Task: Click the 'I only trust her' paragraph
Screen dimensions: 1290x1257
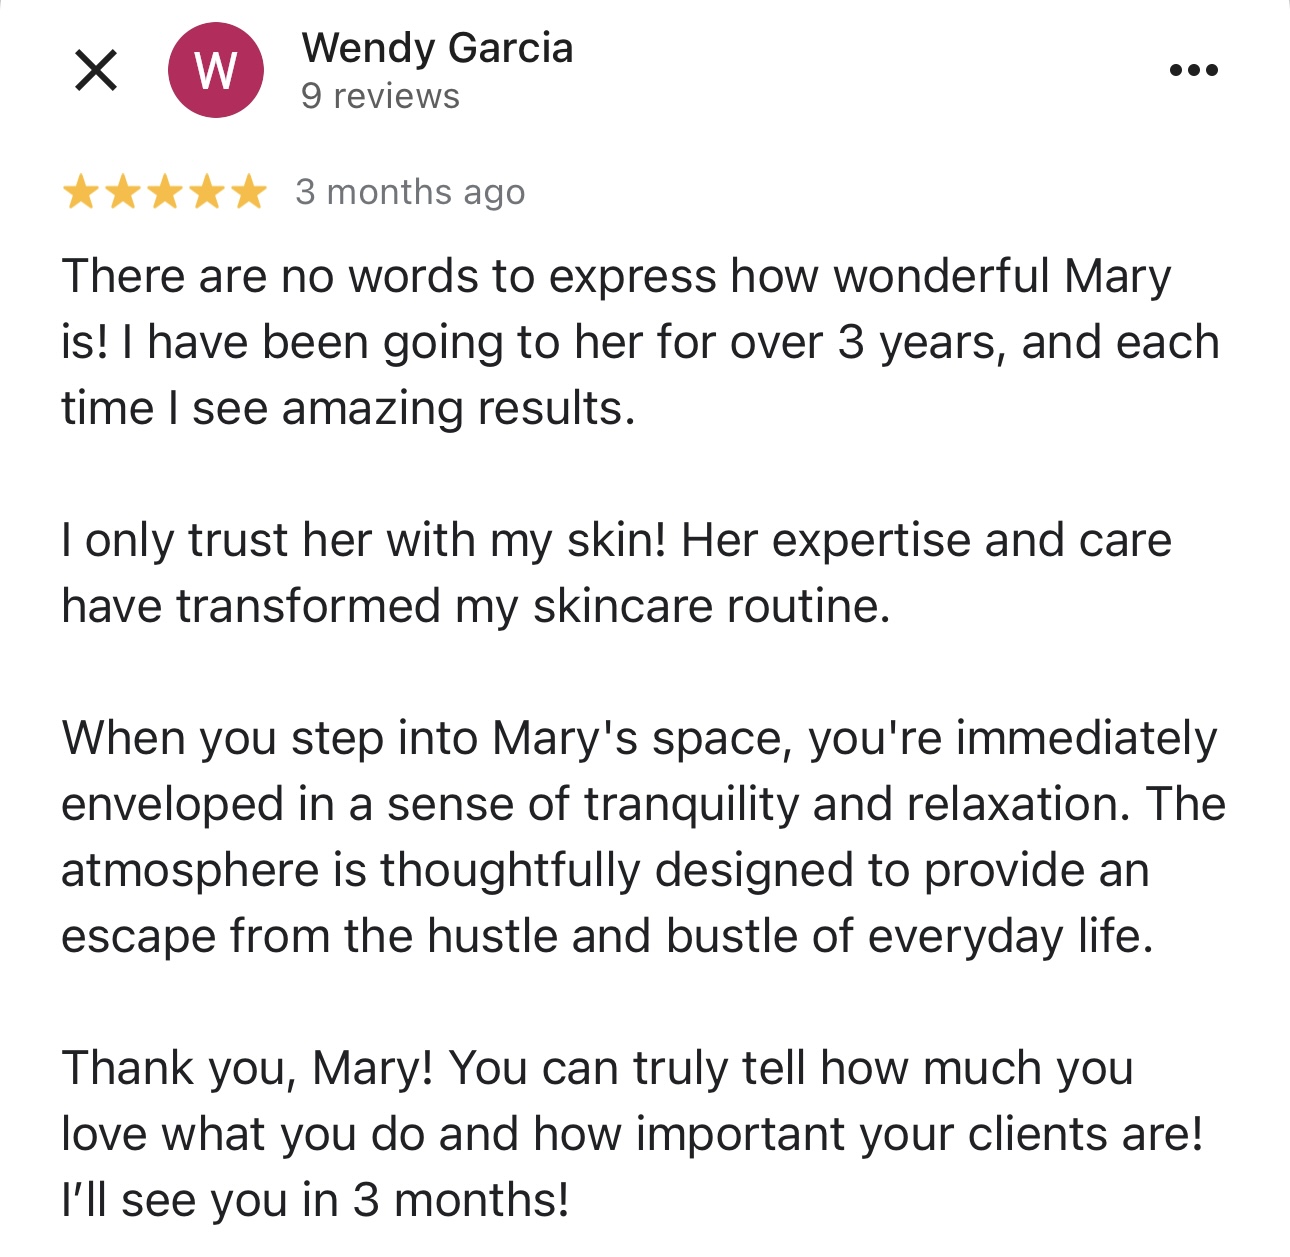Action: coord(616,573)
